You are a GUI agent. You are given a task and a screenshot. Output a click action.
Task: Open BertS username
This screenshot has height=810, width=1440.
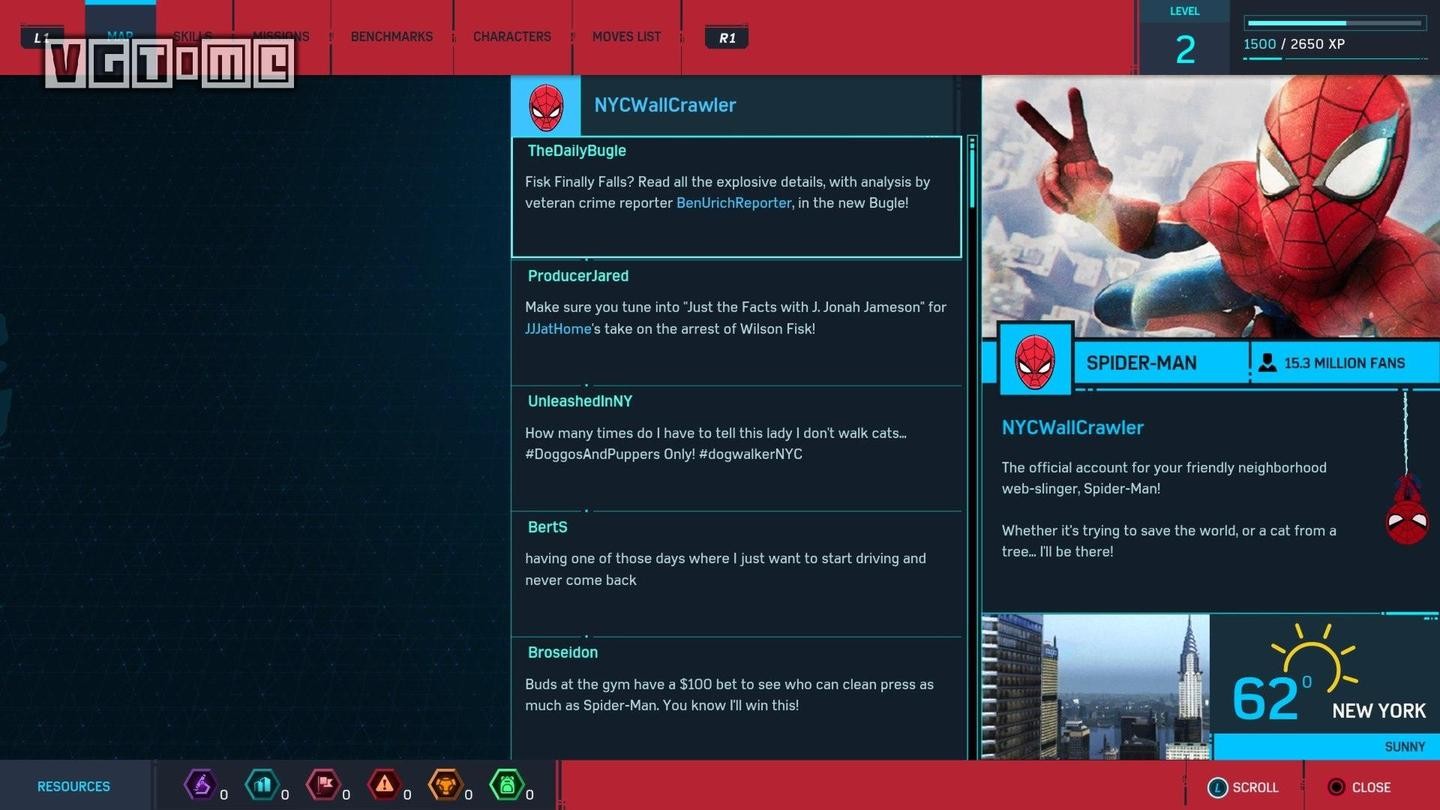pyautogui.click(x=548, y=527)
